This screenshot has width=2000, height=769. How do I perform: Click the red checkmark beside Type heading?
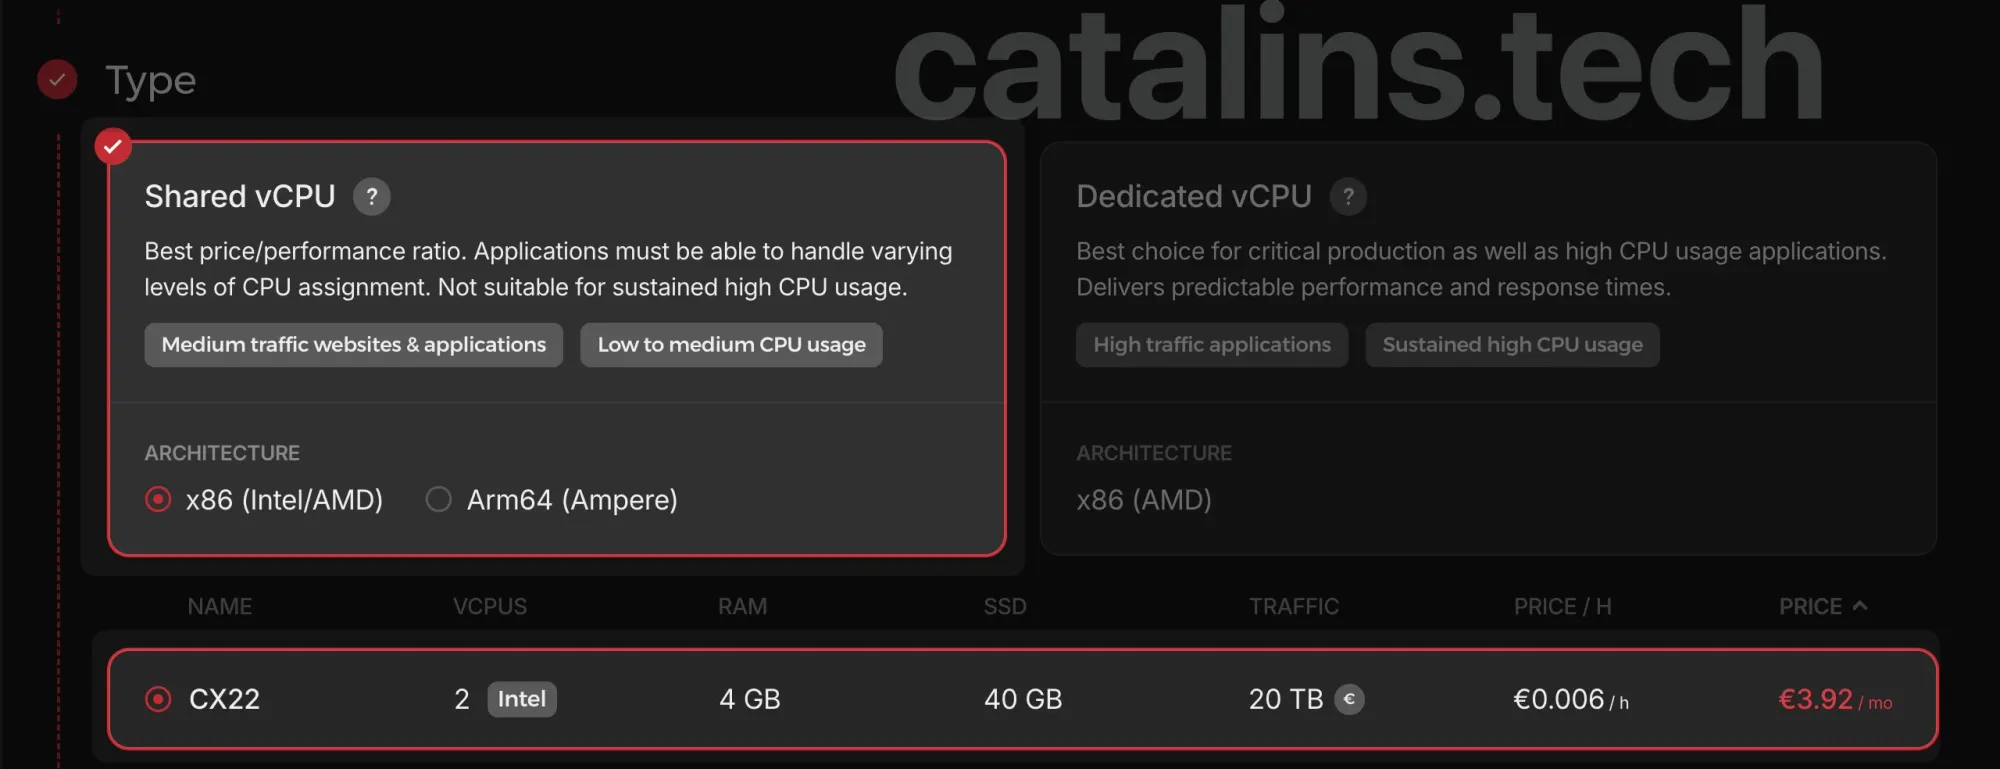click(x=57, y=80)
